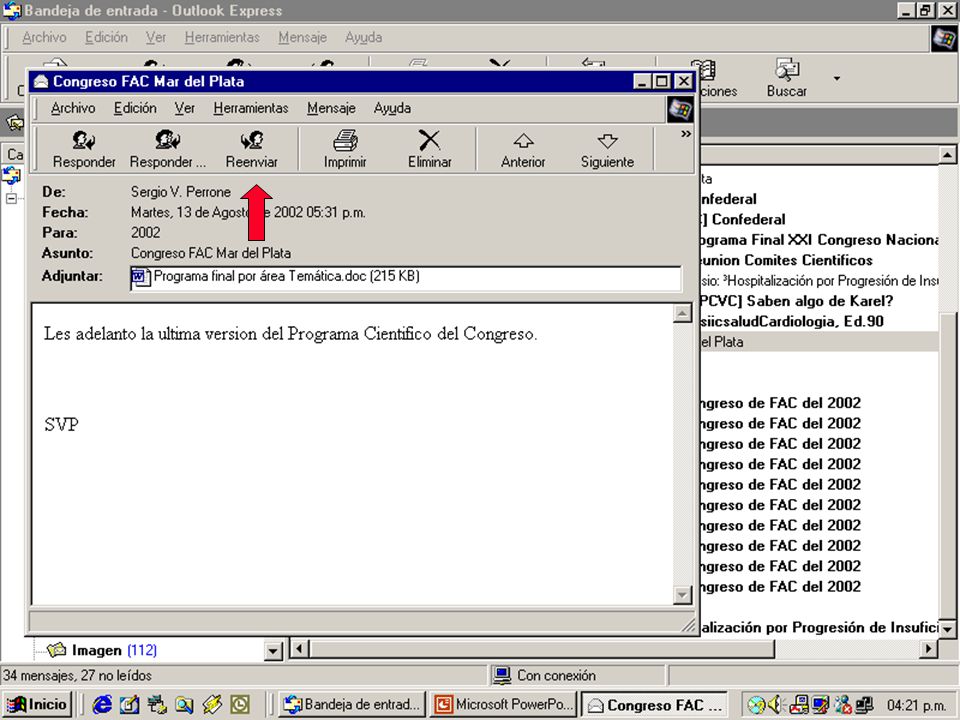Print the message with Imprimir

[345, 149]
